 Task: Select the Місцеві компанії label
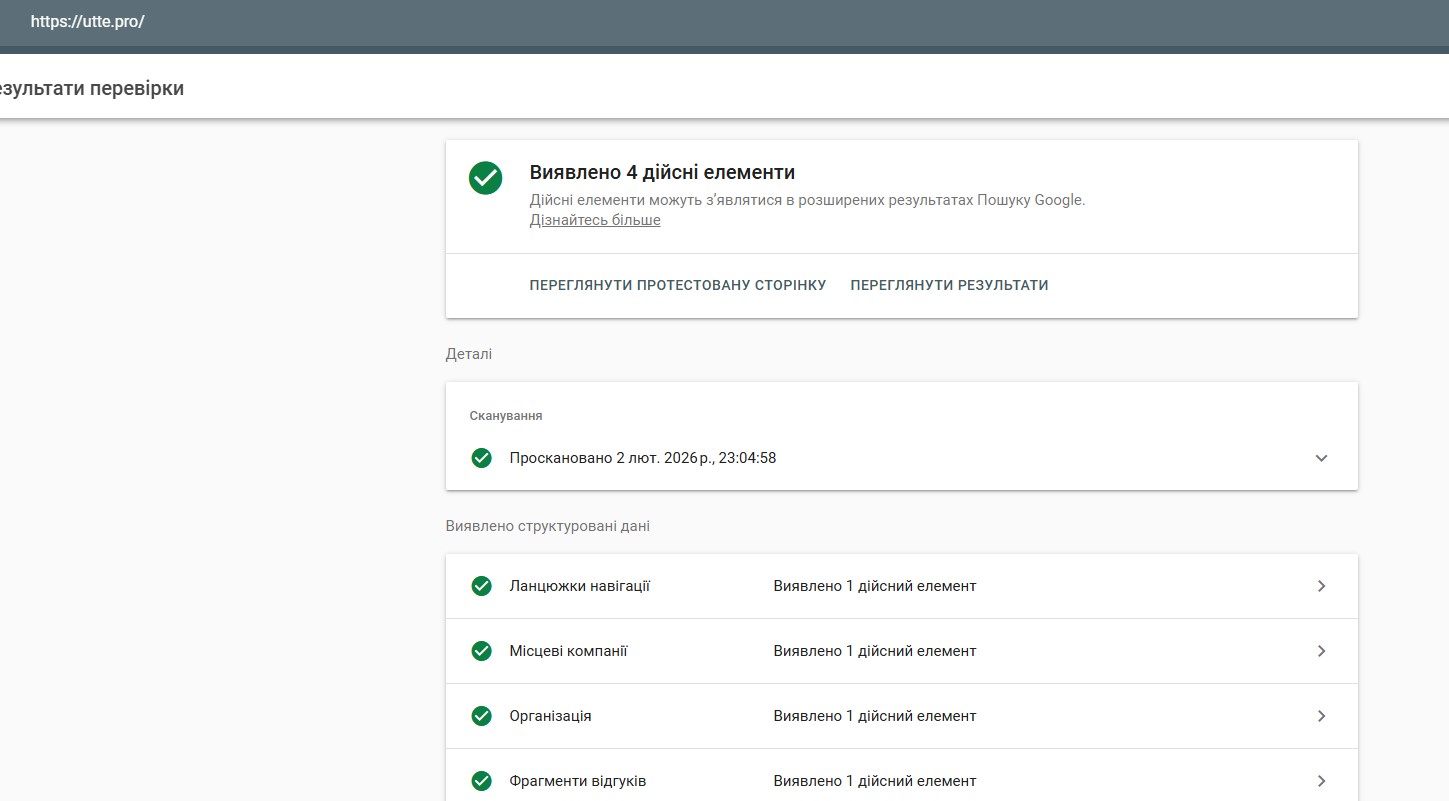tap(568, 651)
